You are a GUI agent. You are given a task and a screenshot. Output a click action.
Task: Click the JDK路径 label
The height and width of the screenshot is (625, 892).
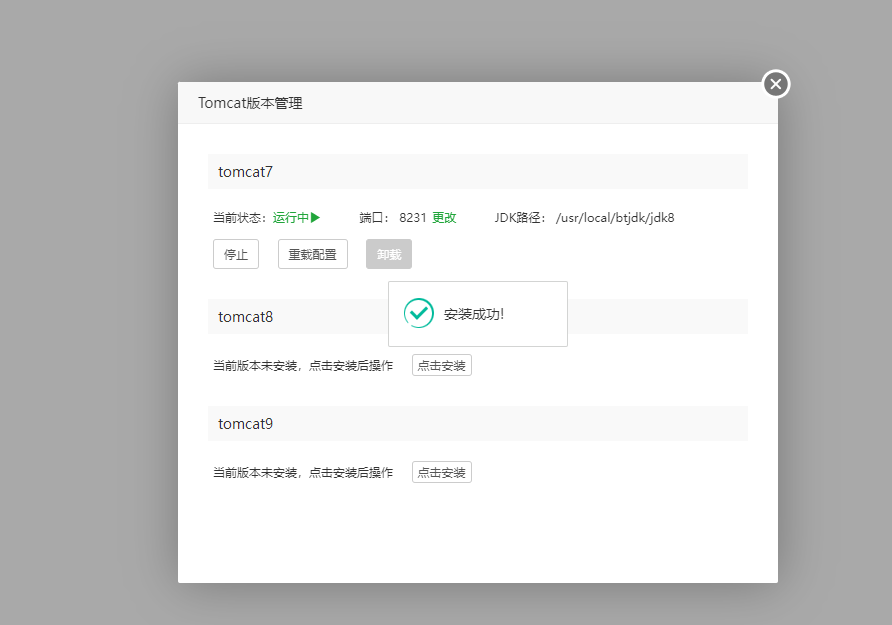click(x=521, y=218)
